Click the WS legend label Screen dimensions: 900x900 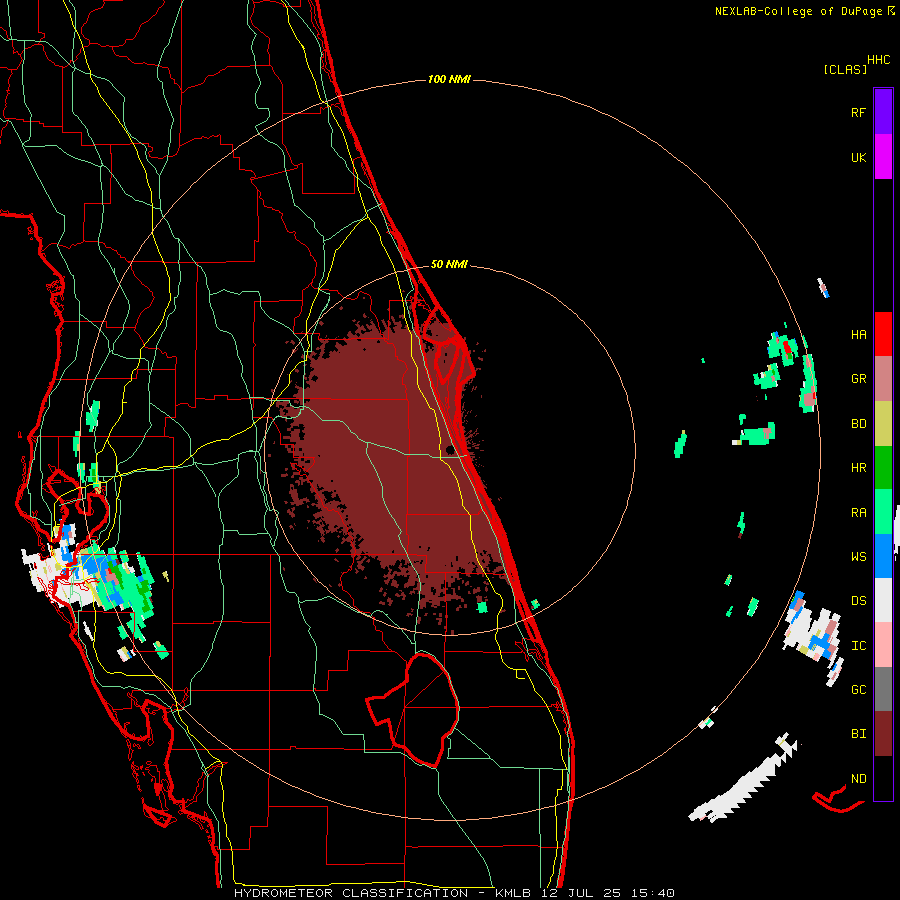pos(858,556)
